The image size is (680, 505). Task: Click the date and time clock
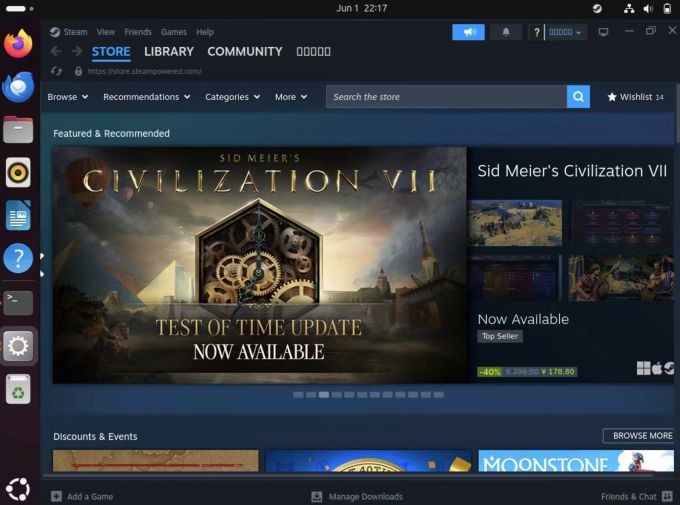[x=361, y=8]
